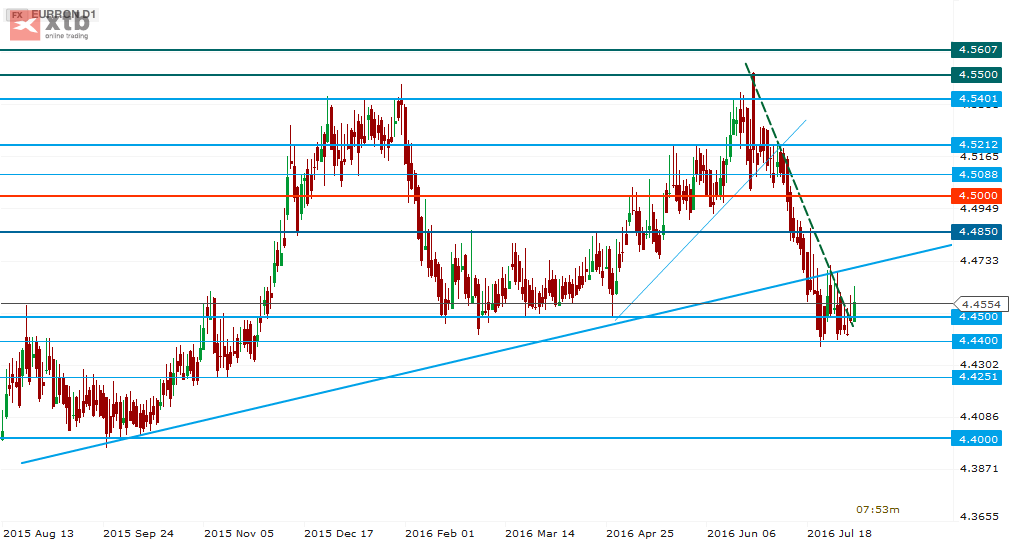Click the current price marker 4.4554

[x=979, y=303]
